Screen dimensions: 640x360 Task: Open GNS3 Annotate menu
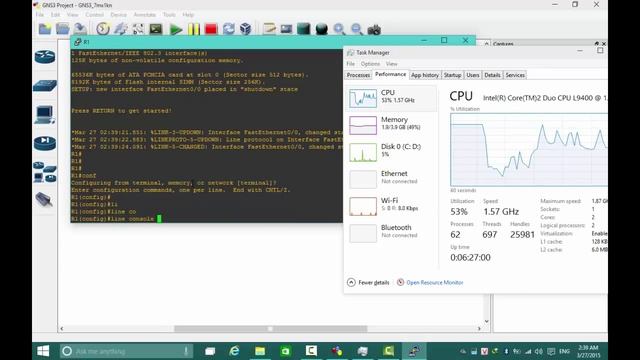pos(144,15)
